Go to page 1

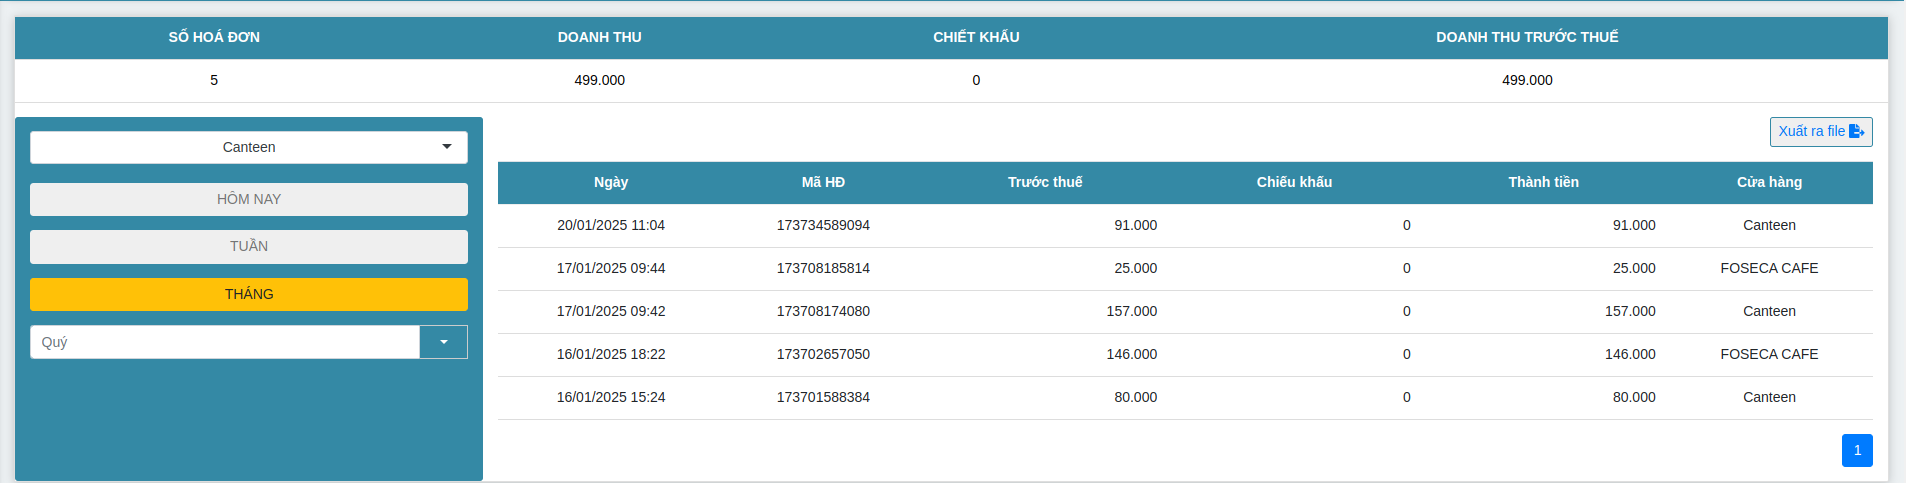coord(1857,450)
